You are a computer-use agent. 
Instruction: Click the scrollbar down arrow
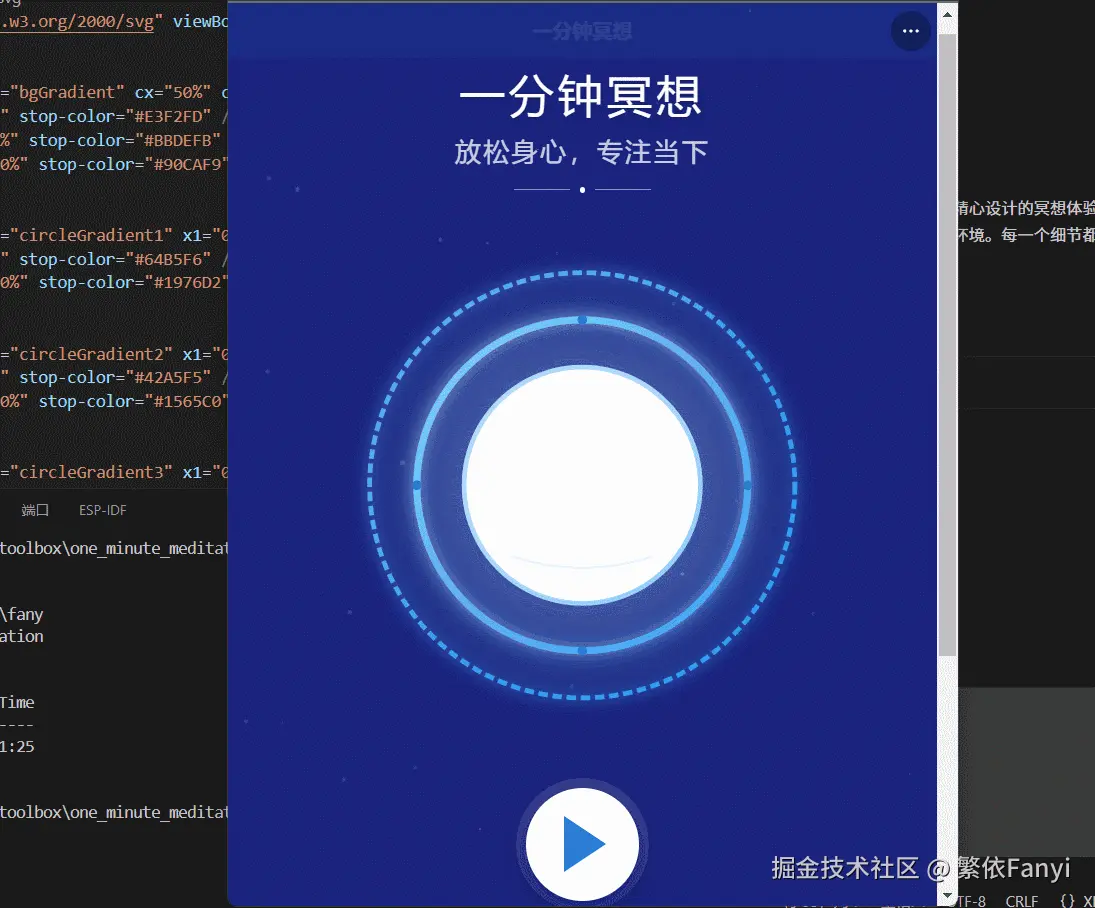[946, 895]
